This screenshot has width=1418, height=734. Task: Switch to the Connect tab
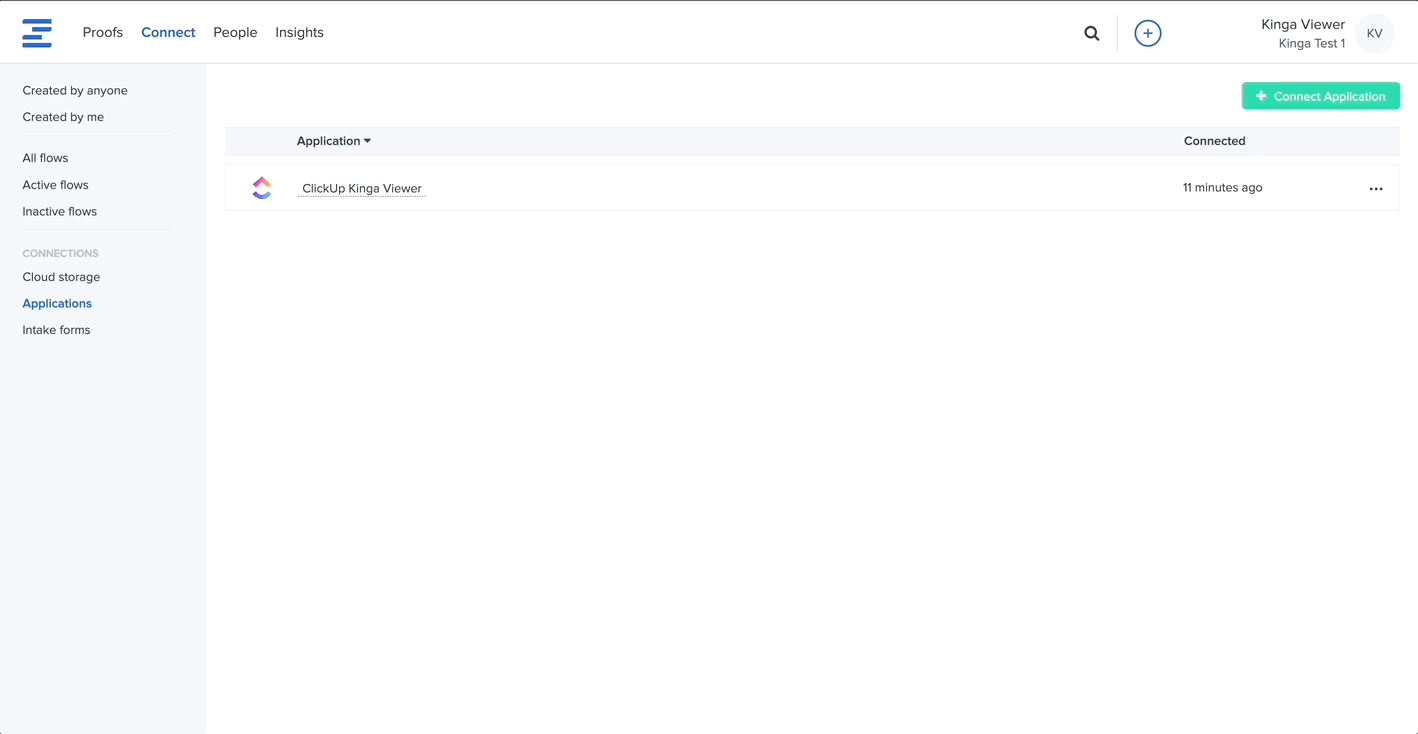tap(168, 32)
